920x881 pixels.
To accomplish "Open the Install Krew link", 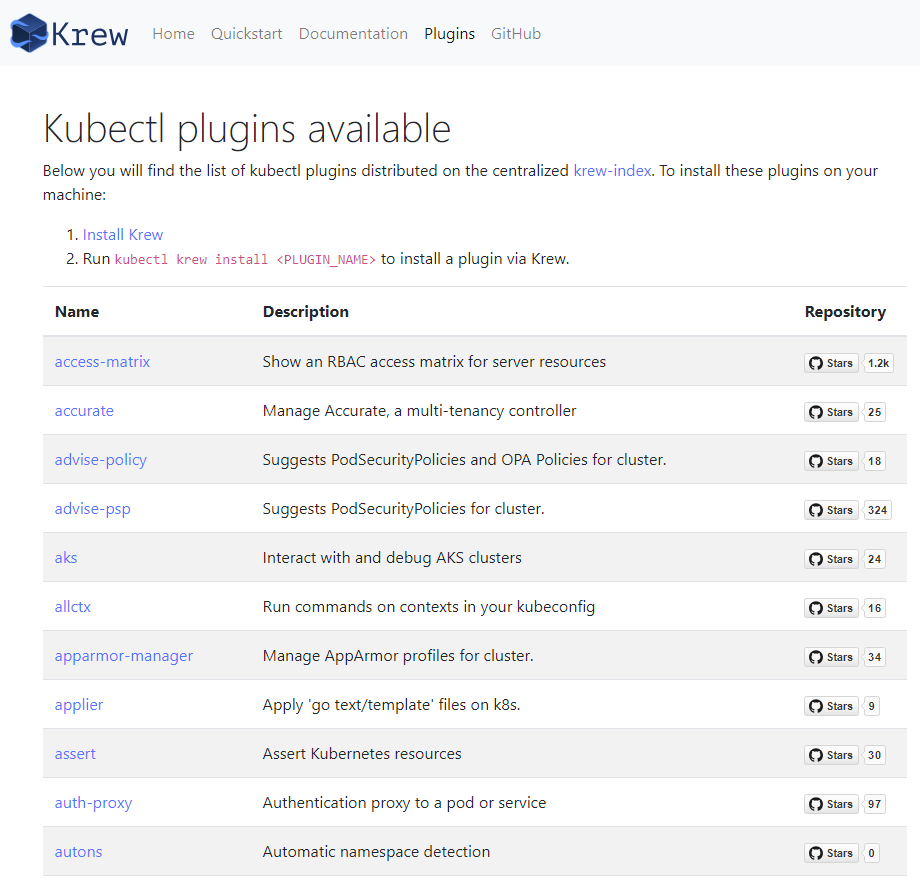I will pyautogui.click(x=123, y=235).
